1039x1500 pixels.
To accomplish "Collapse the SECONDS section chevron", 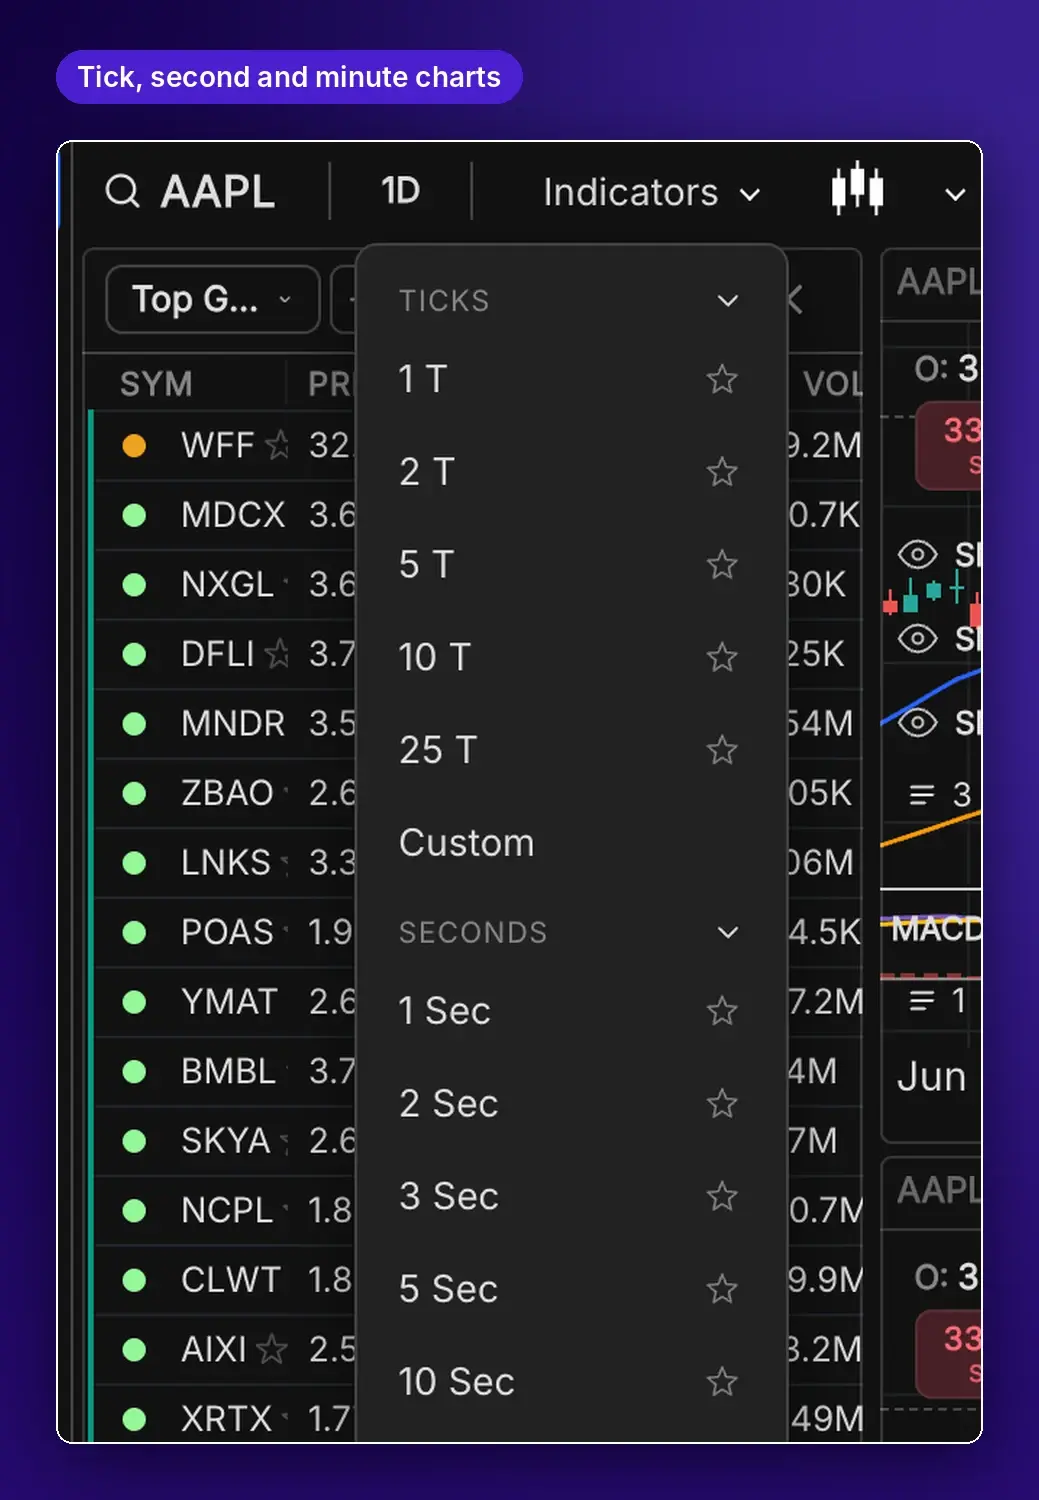I will [728, 933].
